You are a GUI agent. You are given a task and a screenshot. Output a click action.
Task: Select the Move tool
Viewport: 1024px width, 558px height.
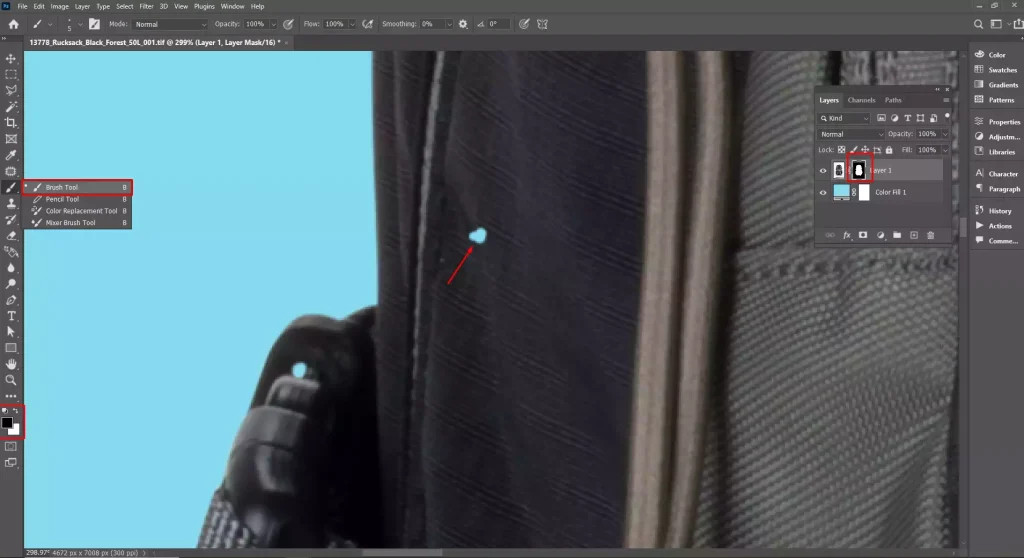coord(11,59)
